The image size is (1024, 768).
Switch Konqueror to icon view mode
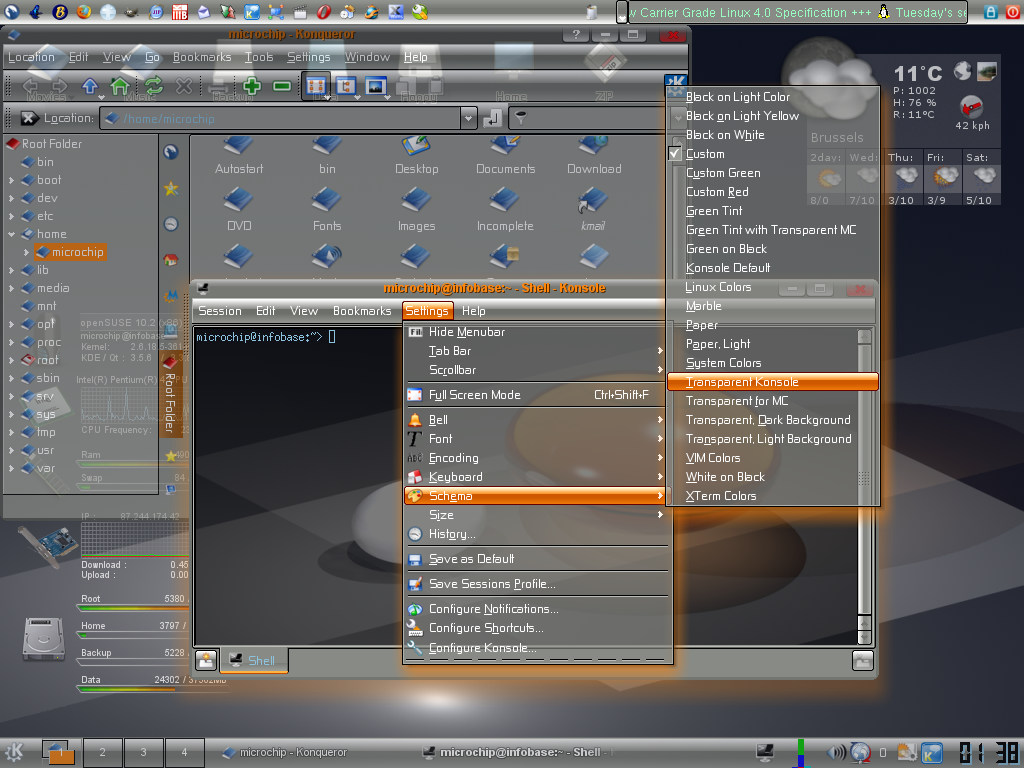click(316, 86)
